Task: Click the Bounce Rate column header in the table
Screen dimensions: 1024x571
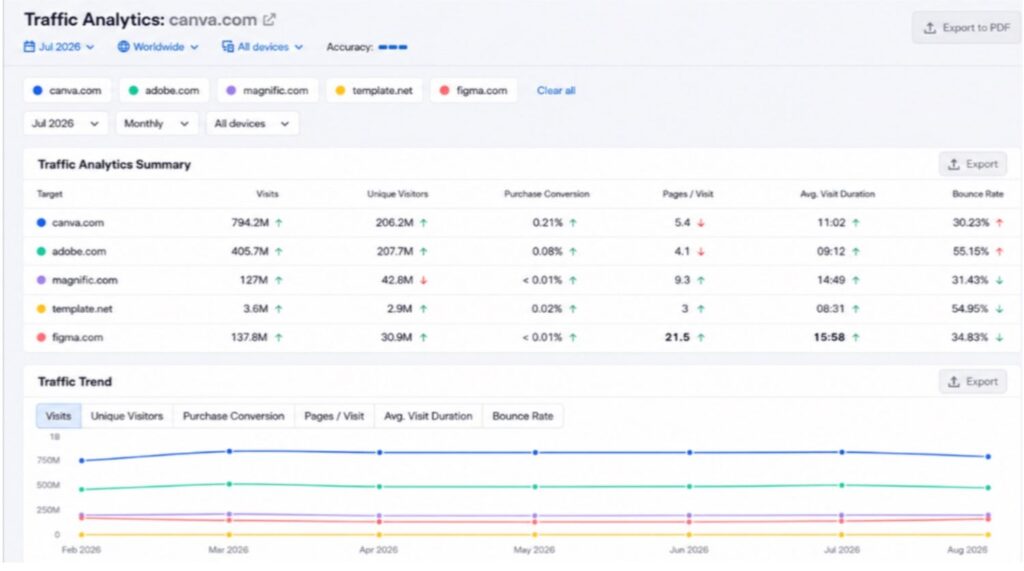Action: [x=978, y=194]
